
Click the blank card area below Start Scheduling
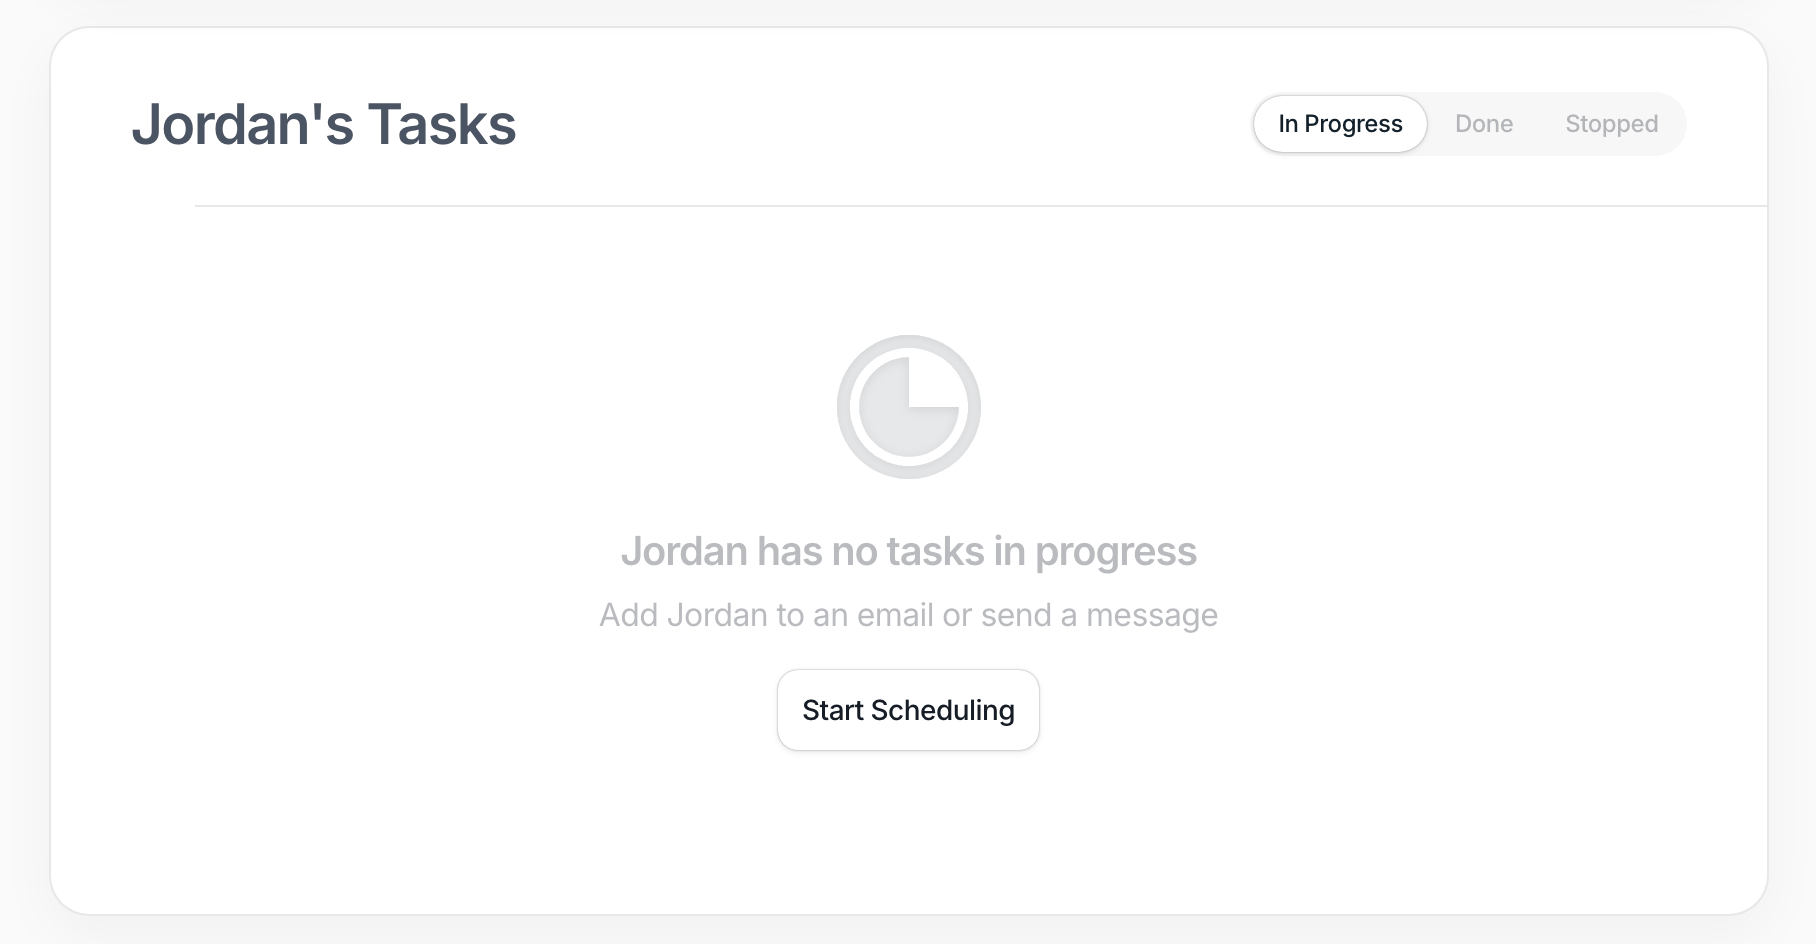coord(908,830)
